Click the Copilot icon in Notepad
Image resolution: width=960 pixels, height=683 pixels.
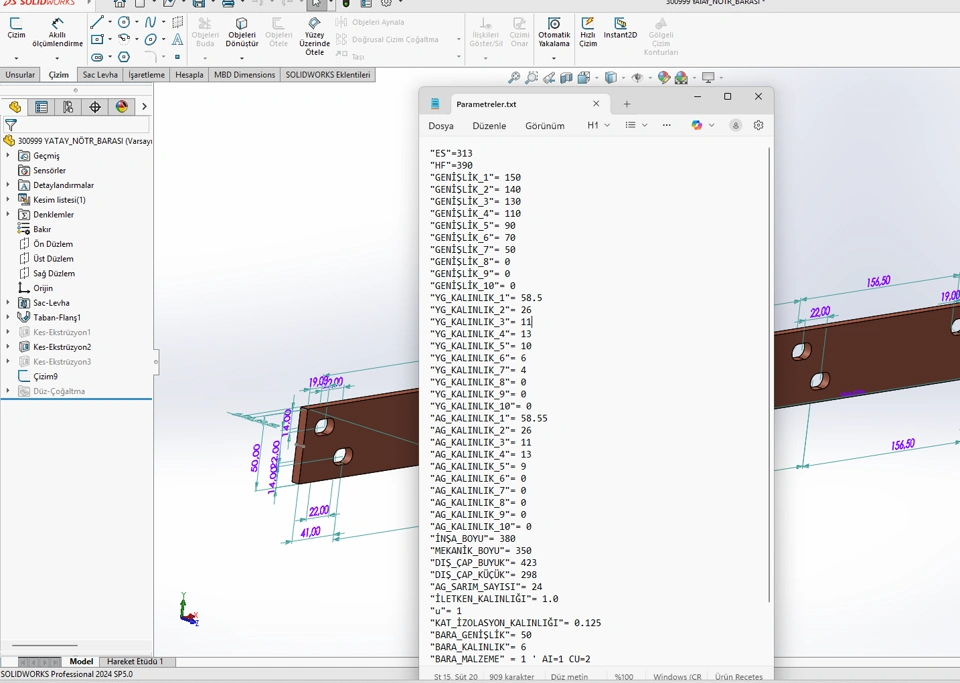[x=697, y=125]
